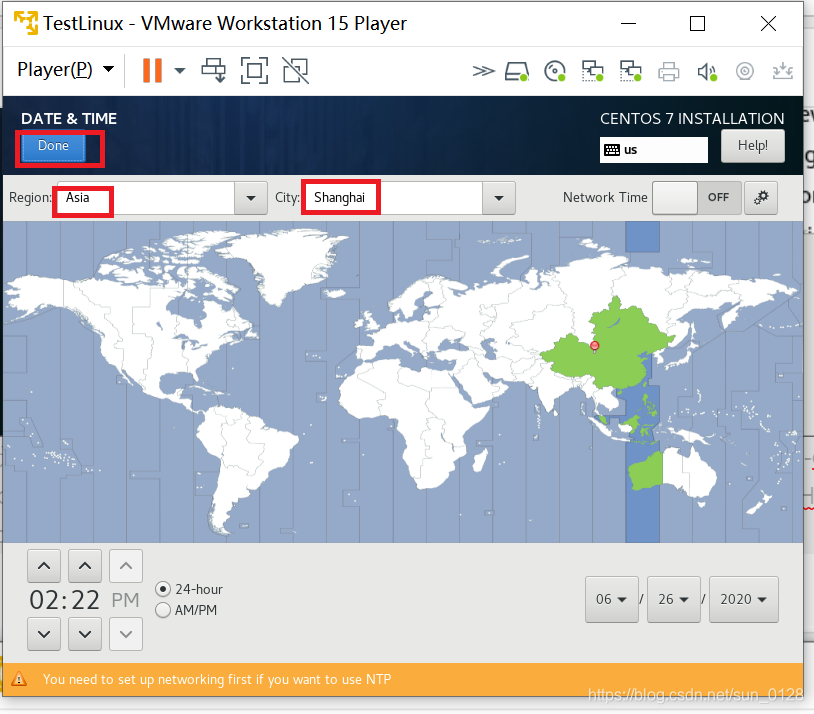
Task: Click the circular target device icon
Action: coord(744,71)
